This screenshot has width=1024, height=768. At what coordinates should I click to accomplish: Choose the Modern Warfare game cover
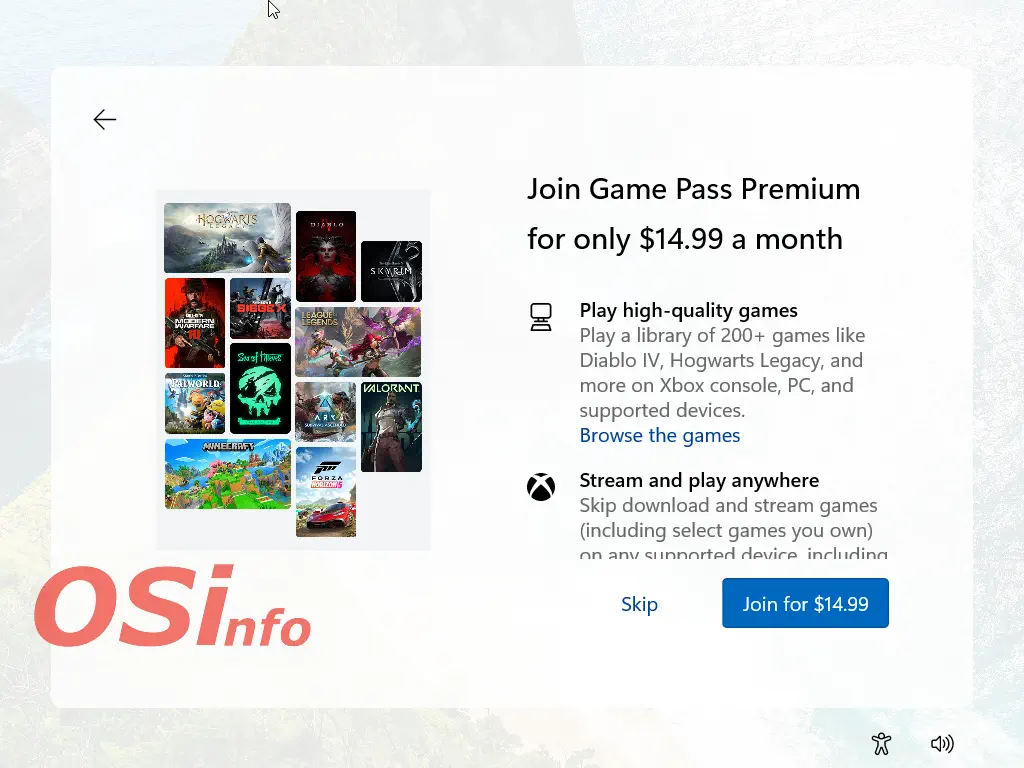tap(194, 323)
